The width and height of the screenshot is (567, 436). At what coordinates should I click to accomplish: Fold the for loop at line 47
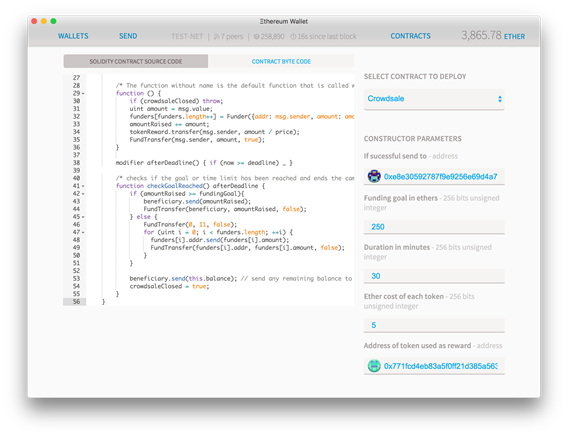[83, 232]
